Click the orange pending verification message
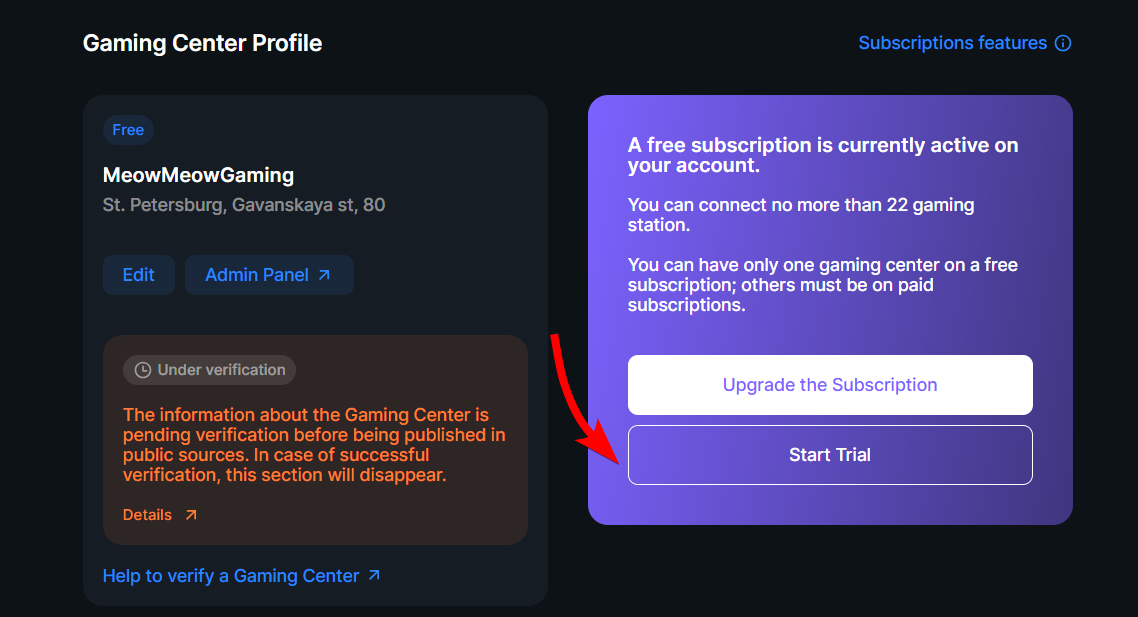 (x=314, y=445)
